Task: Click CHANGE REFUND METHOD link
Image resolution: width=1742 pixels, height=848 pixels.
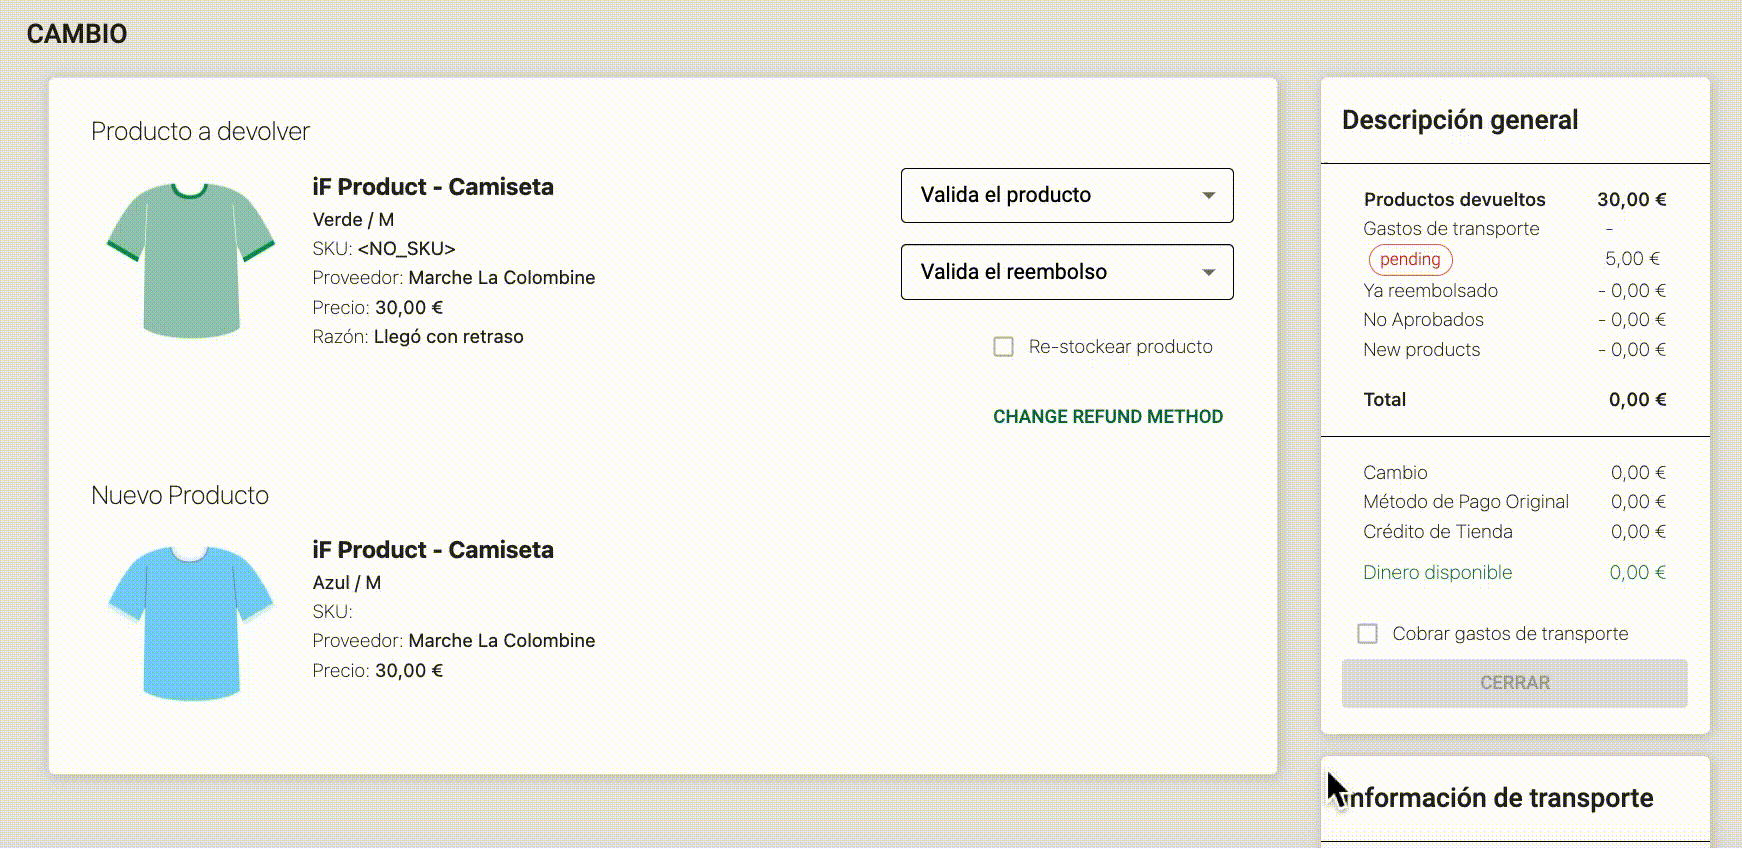Action: click(x=1108, y=417)
